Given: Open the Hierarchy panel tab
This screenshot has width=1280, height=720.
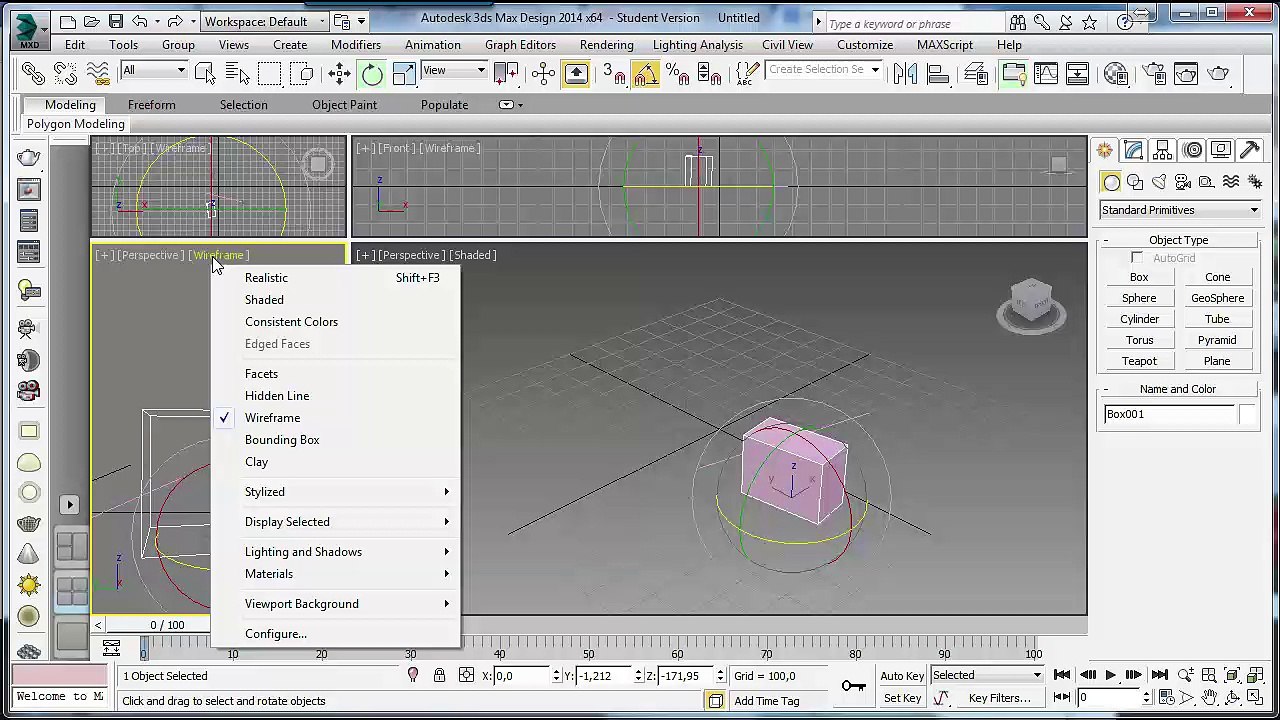Looking at the screenshot, I should (1162, 150).
